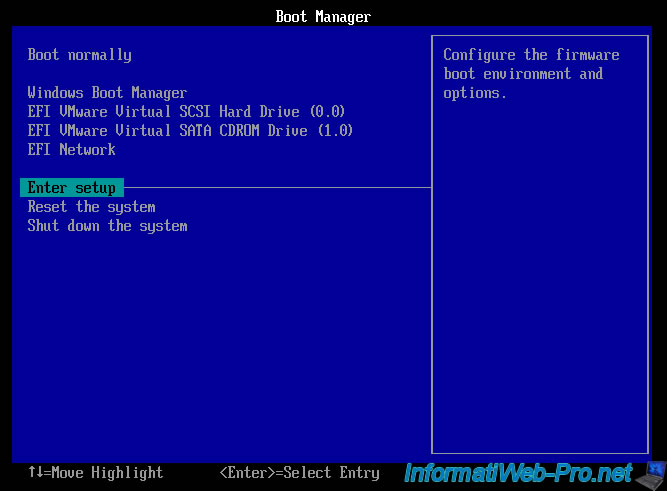Viewport: 667px width, 491px height.
Task: Click the Boot Manager title text
Action: pos(323,17)
